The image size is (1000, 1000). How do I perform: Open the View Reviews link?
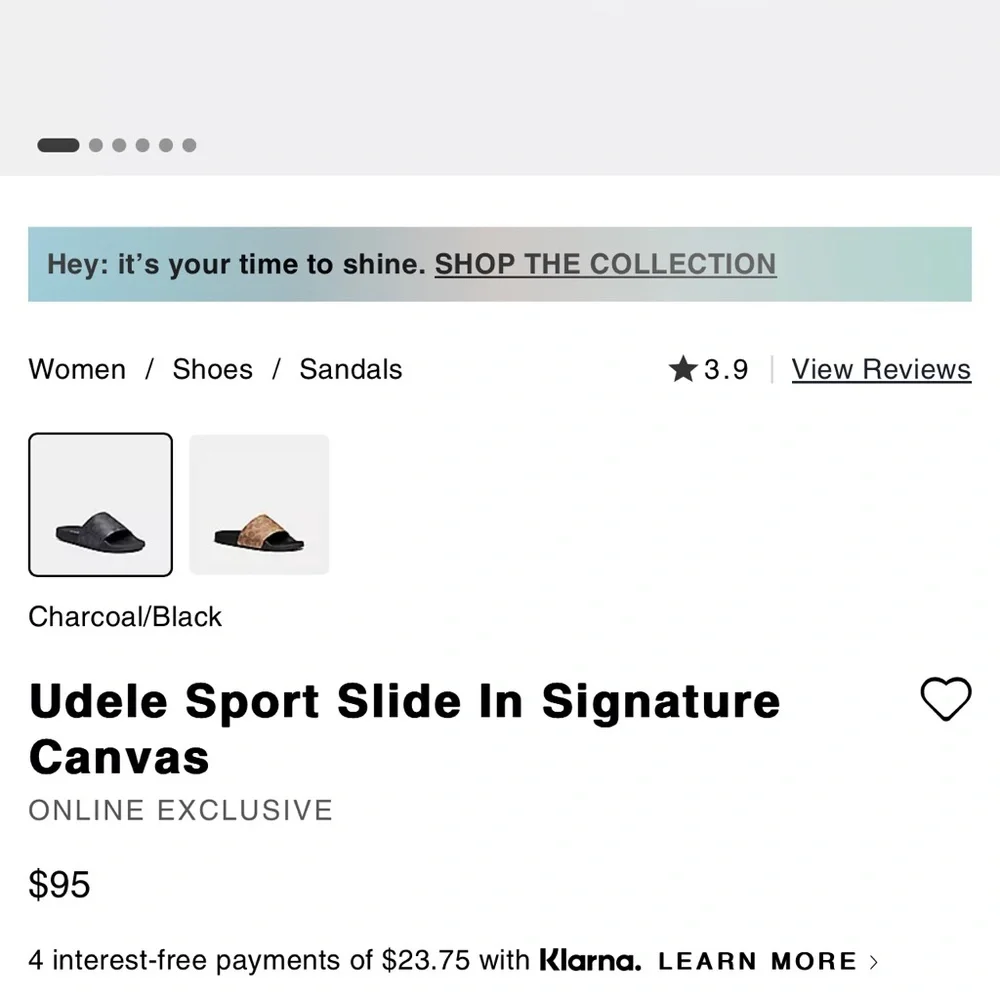tap(881, 369)
